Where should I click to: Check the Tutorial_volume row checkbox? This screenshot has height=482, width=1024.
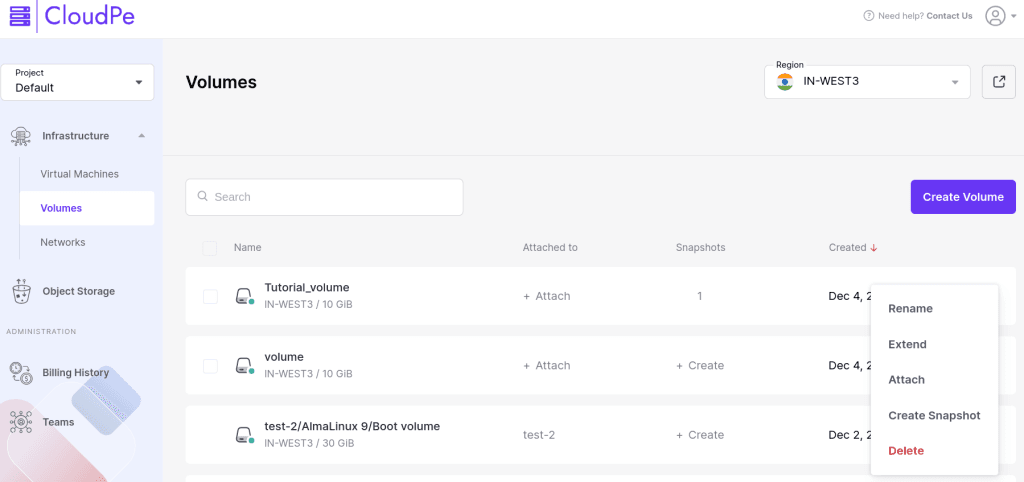click(x=210, y=297)
